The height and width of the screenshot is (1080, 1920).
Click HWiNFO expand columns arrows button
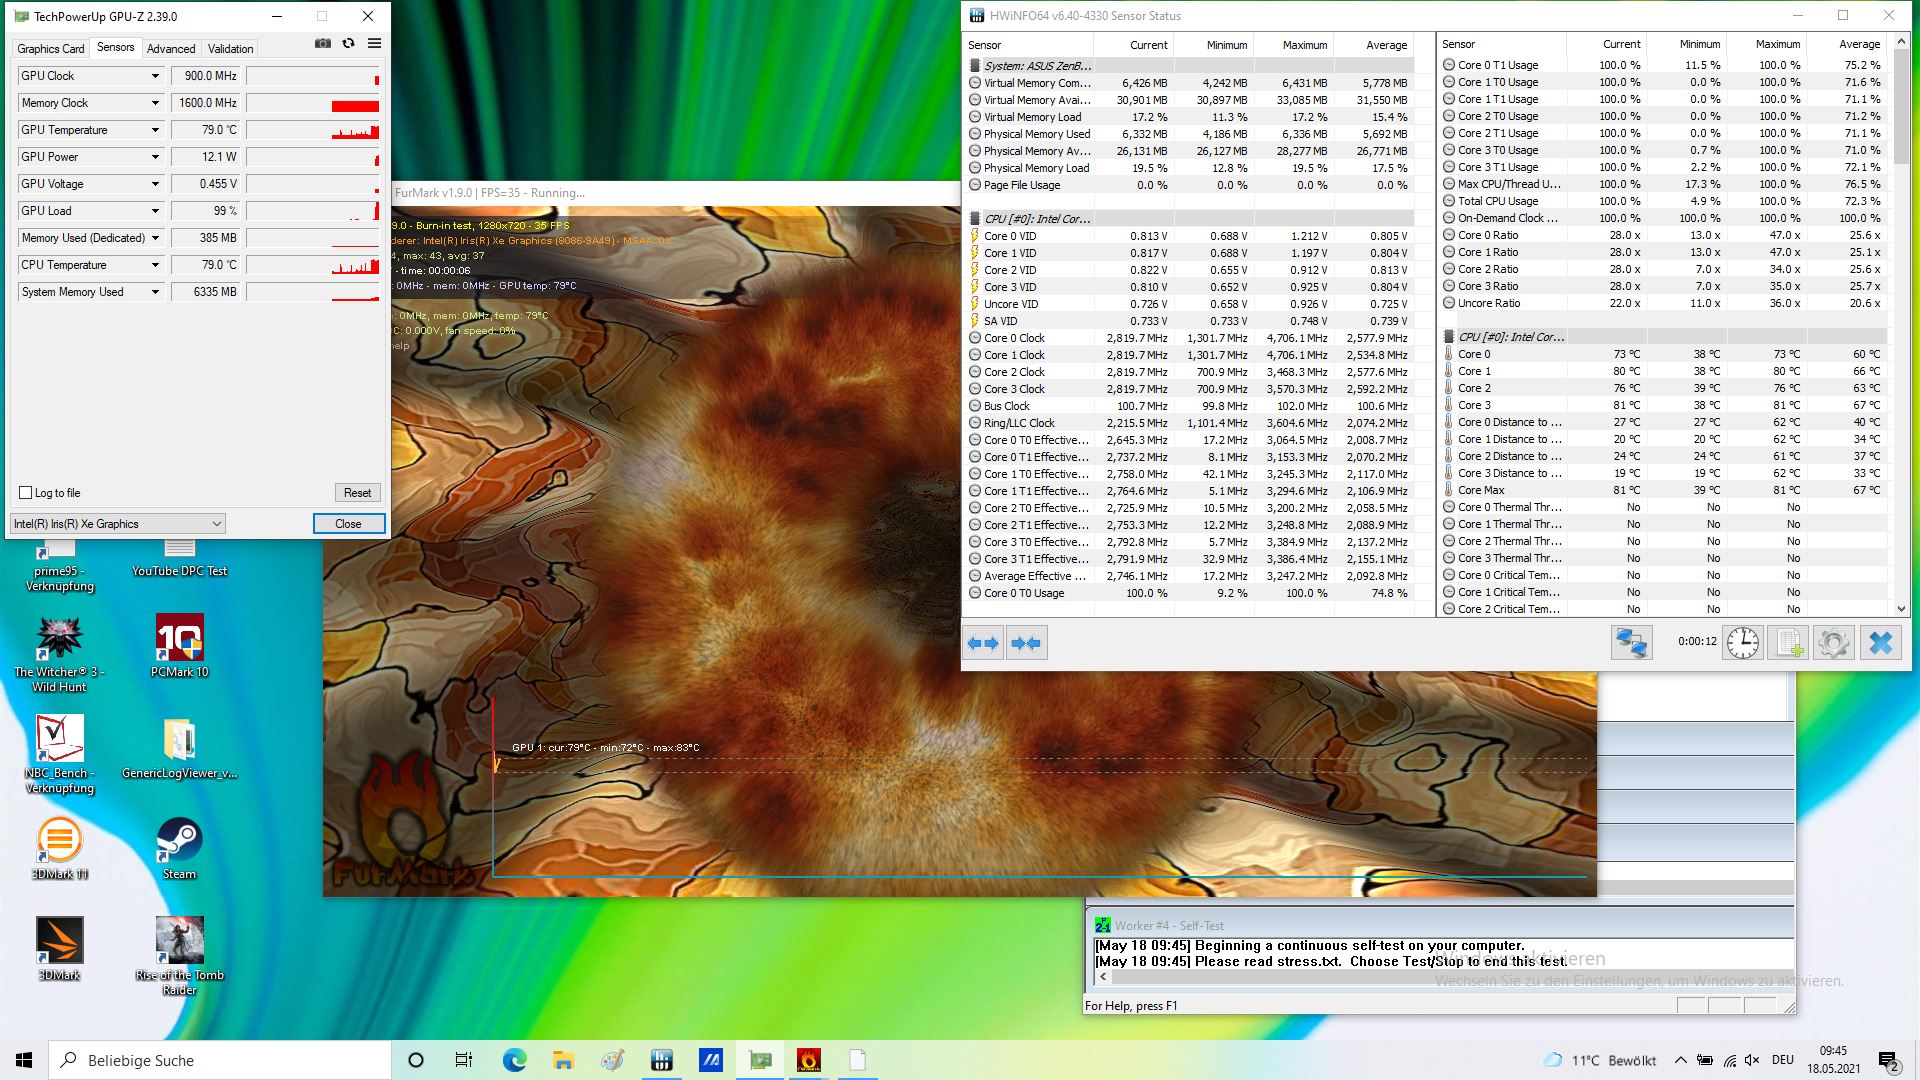tap(984, 643)
